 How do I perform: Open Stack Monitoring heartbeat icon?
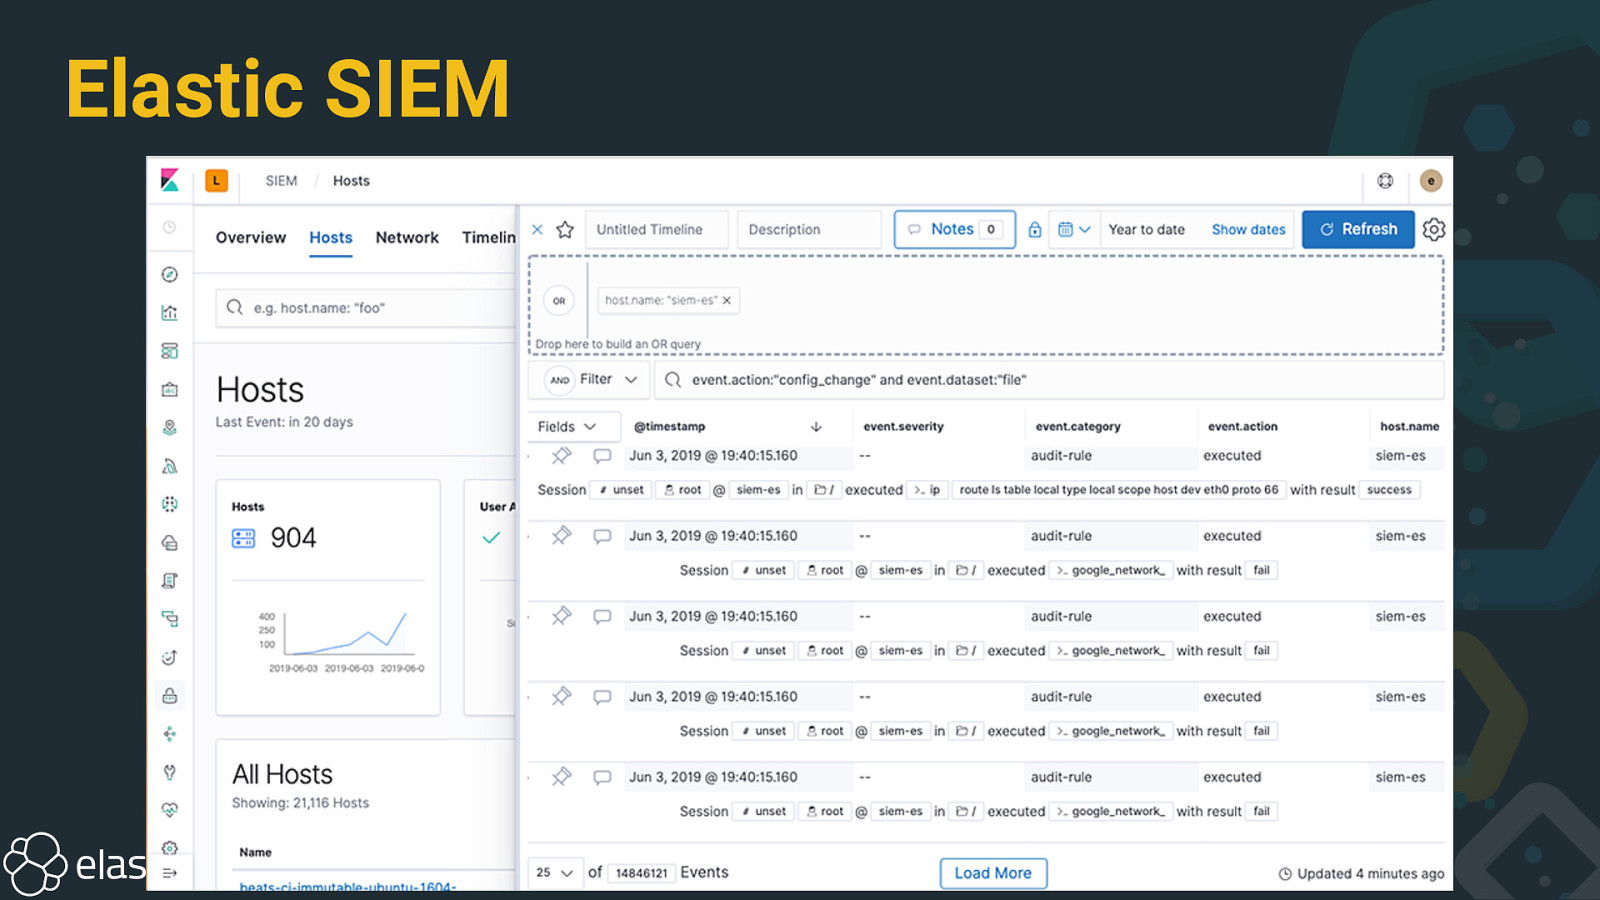click(170, 810)
